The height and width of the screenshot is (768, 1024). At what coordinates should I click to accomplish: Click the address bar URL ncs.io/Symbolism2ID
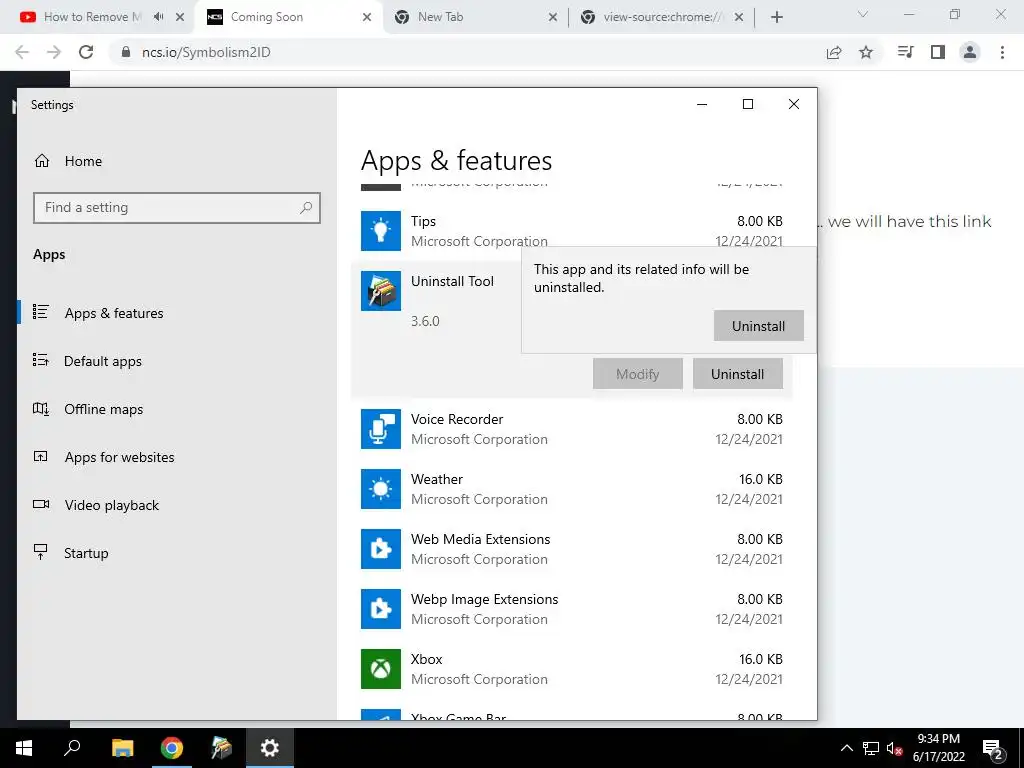coord(206,52)
